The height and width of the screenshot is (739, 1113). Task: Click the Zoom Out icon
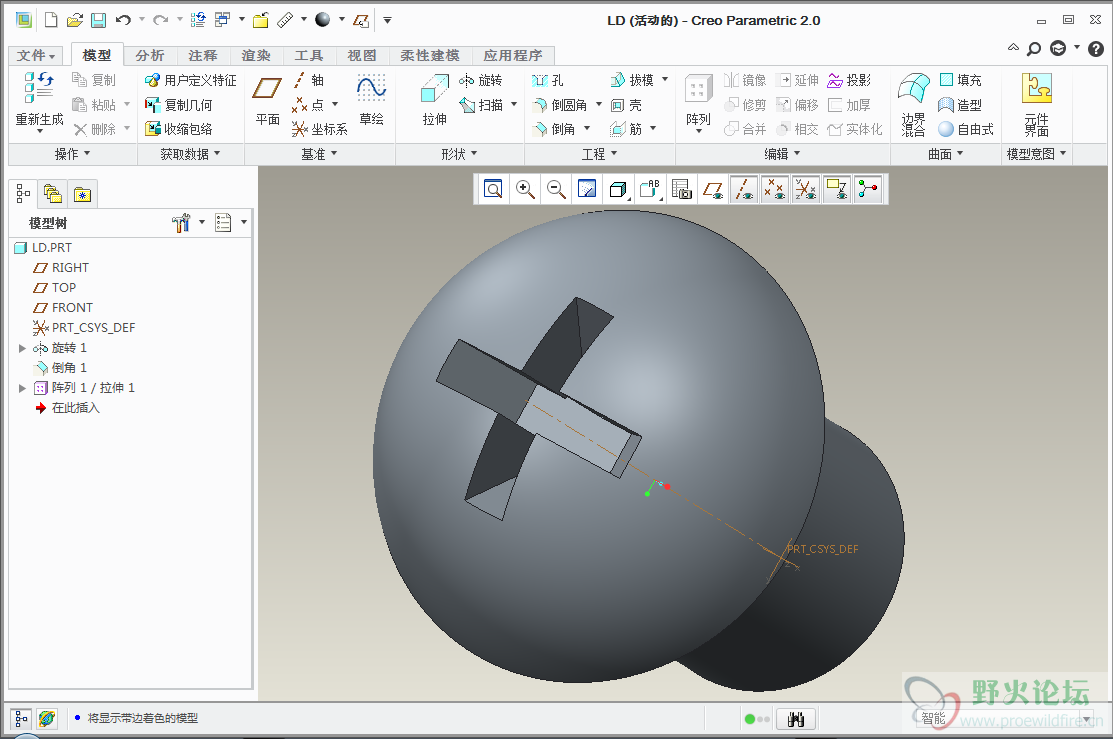[x=556, y=189]
